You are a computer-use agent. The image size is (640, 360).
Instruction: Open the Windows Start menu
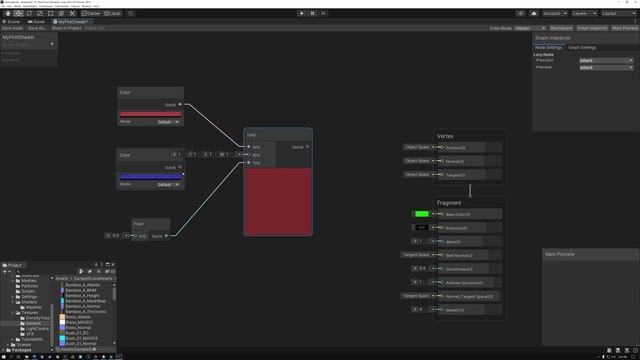[3, 357]
